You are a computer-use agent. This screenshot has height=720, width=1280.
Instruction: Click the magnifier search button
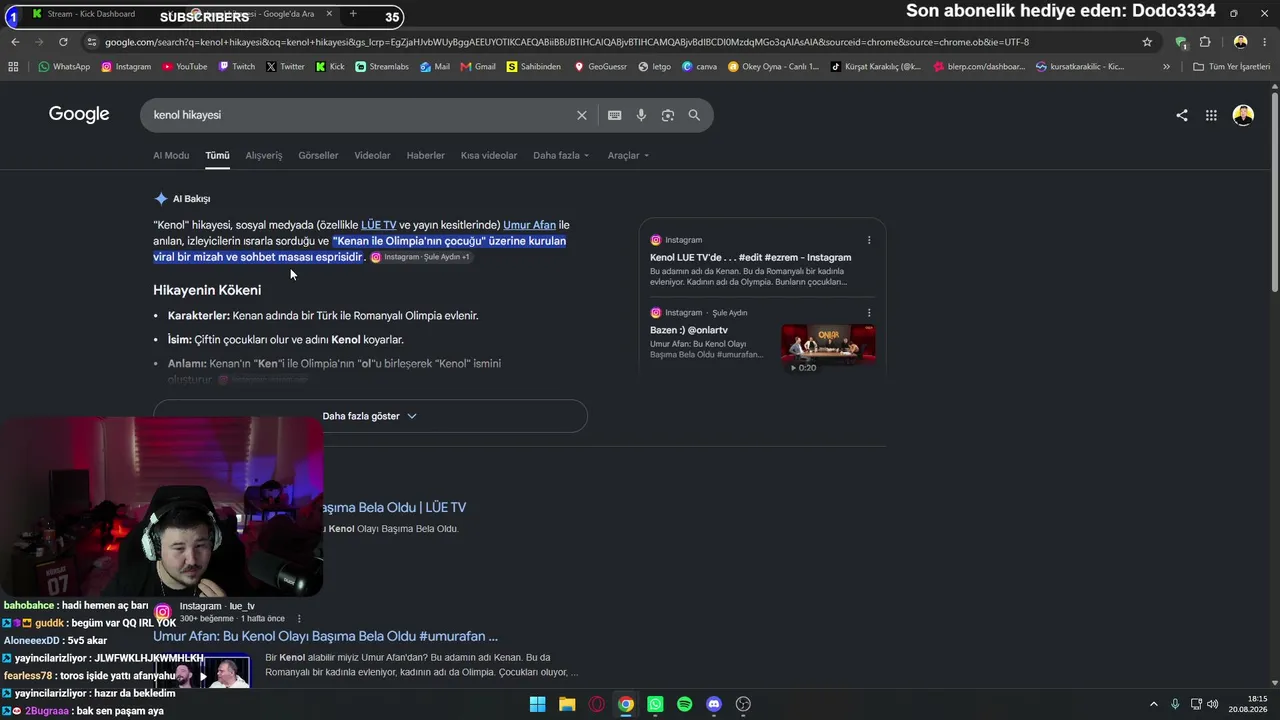tap(694, 115)
